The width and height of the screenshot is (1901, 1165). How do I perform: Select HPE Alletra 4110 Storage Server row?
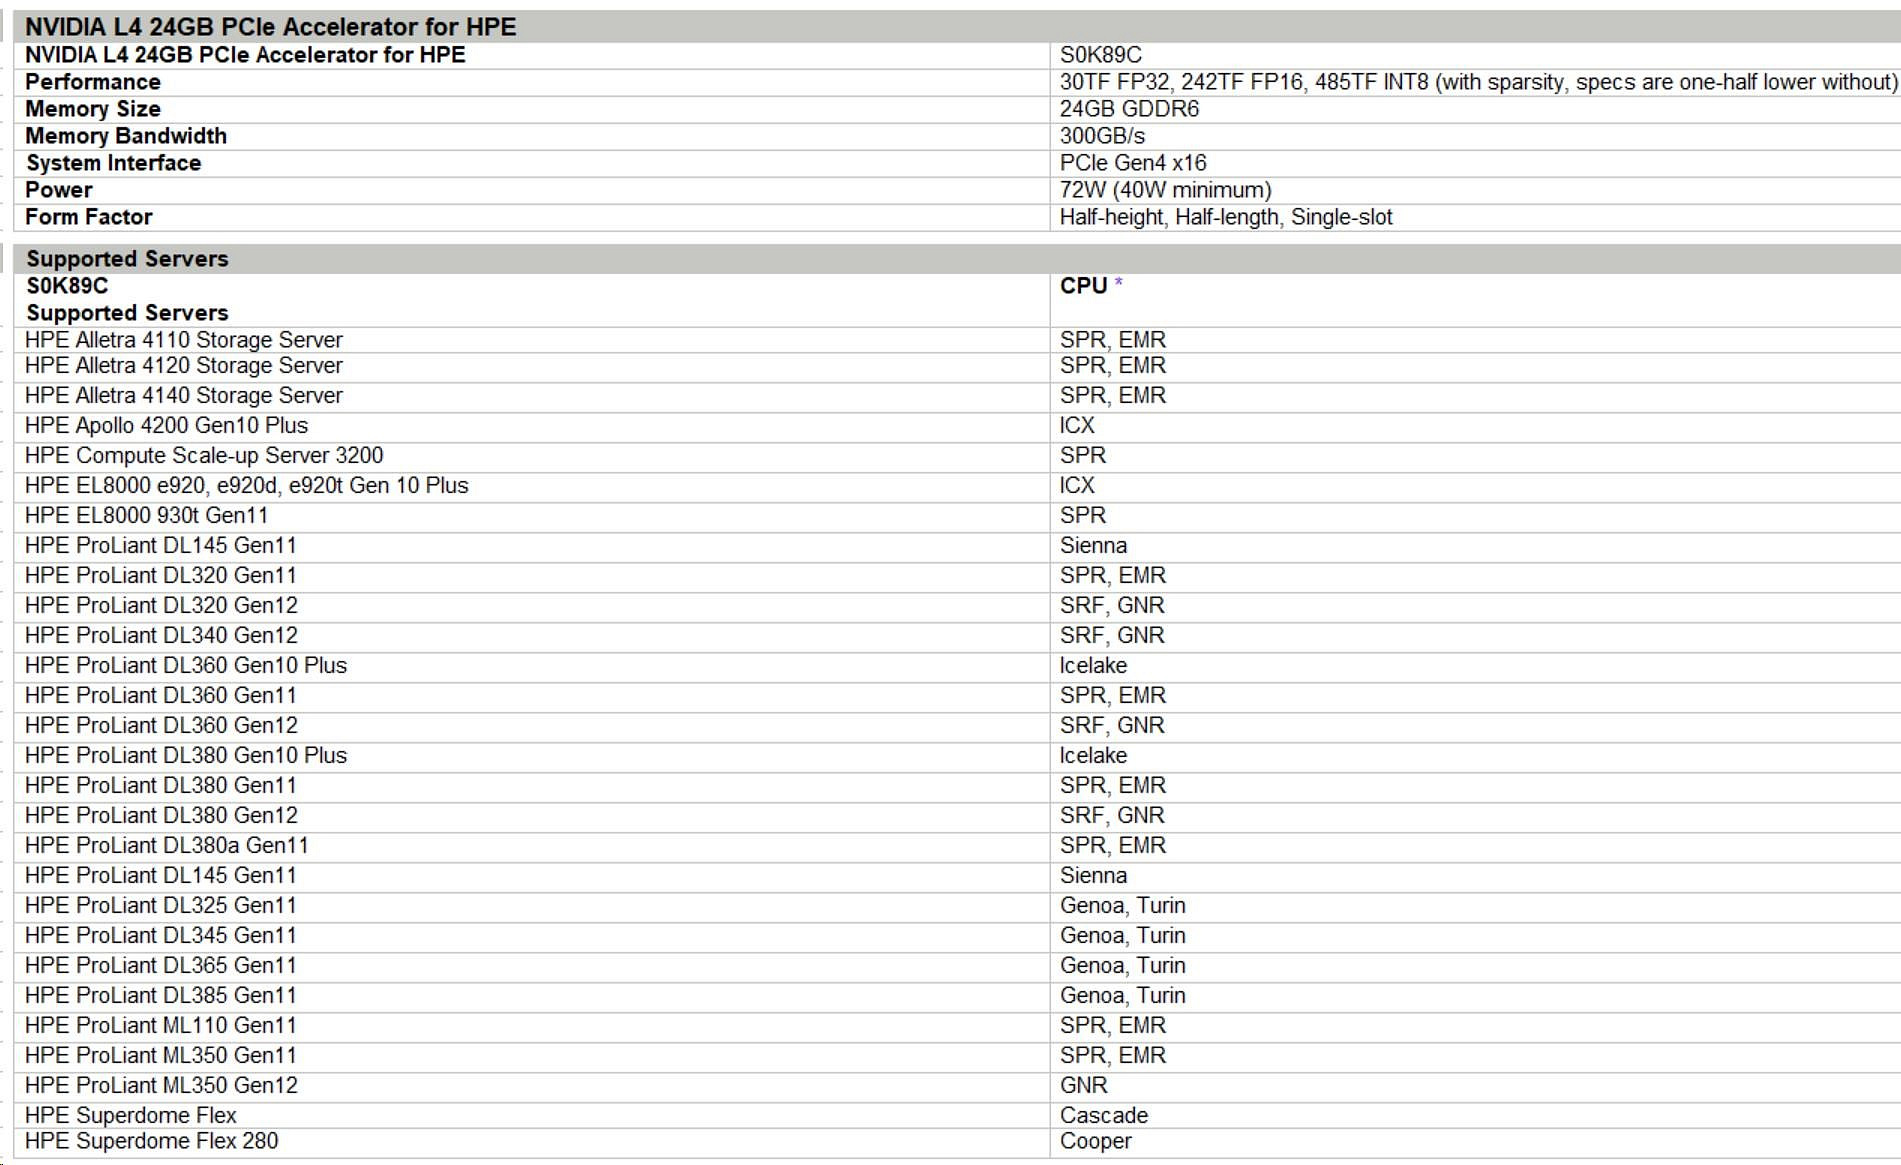click(183, 340)
